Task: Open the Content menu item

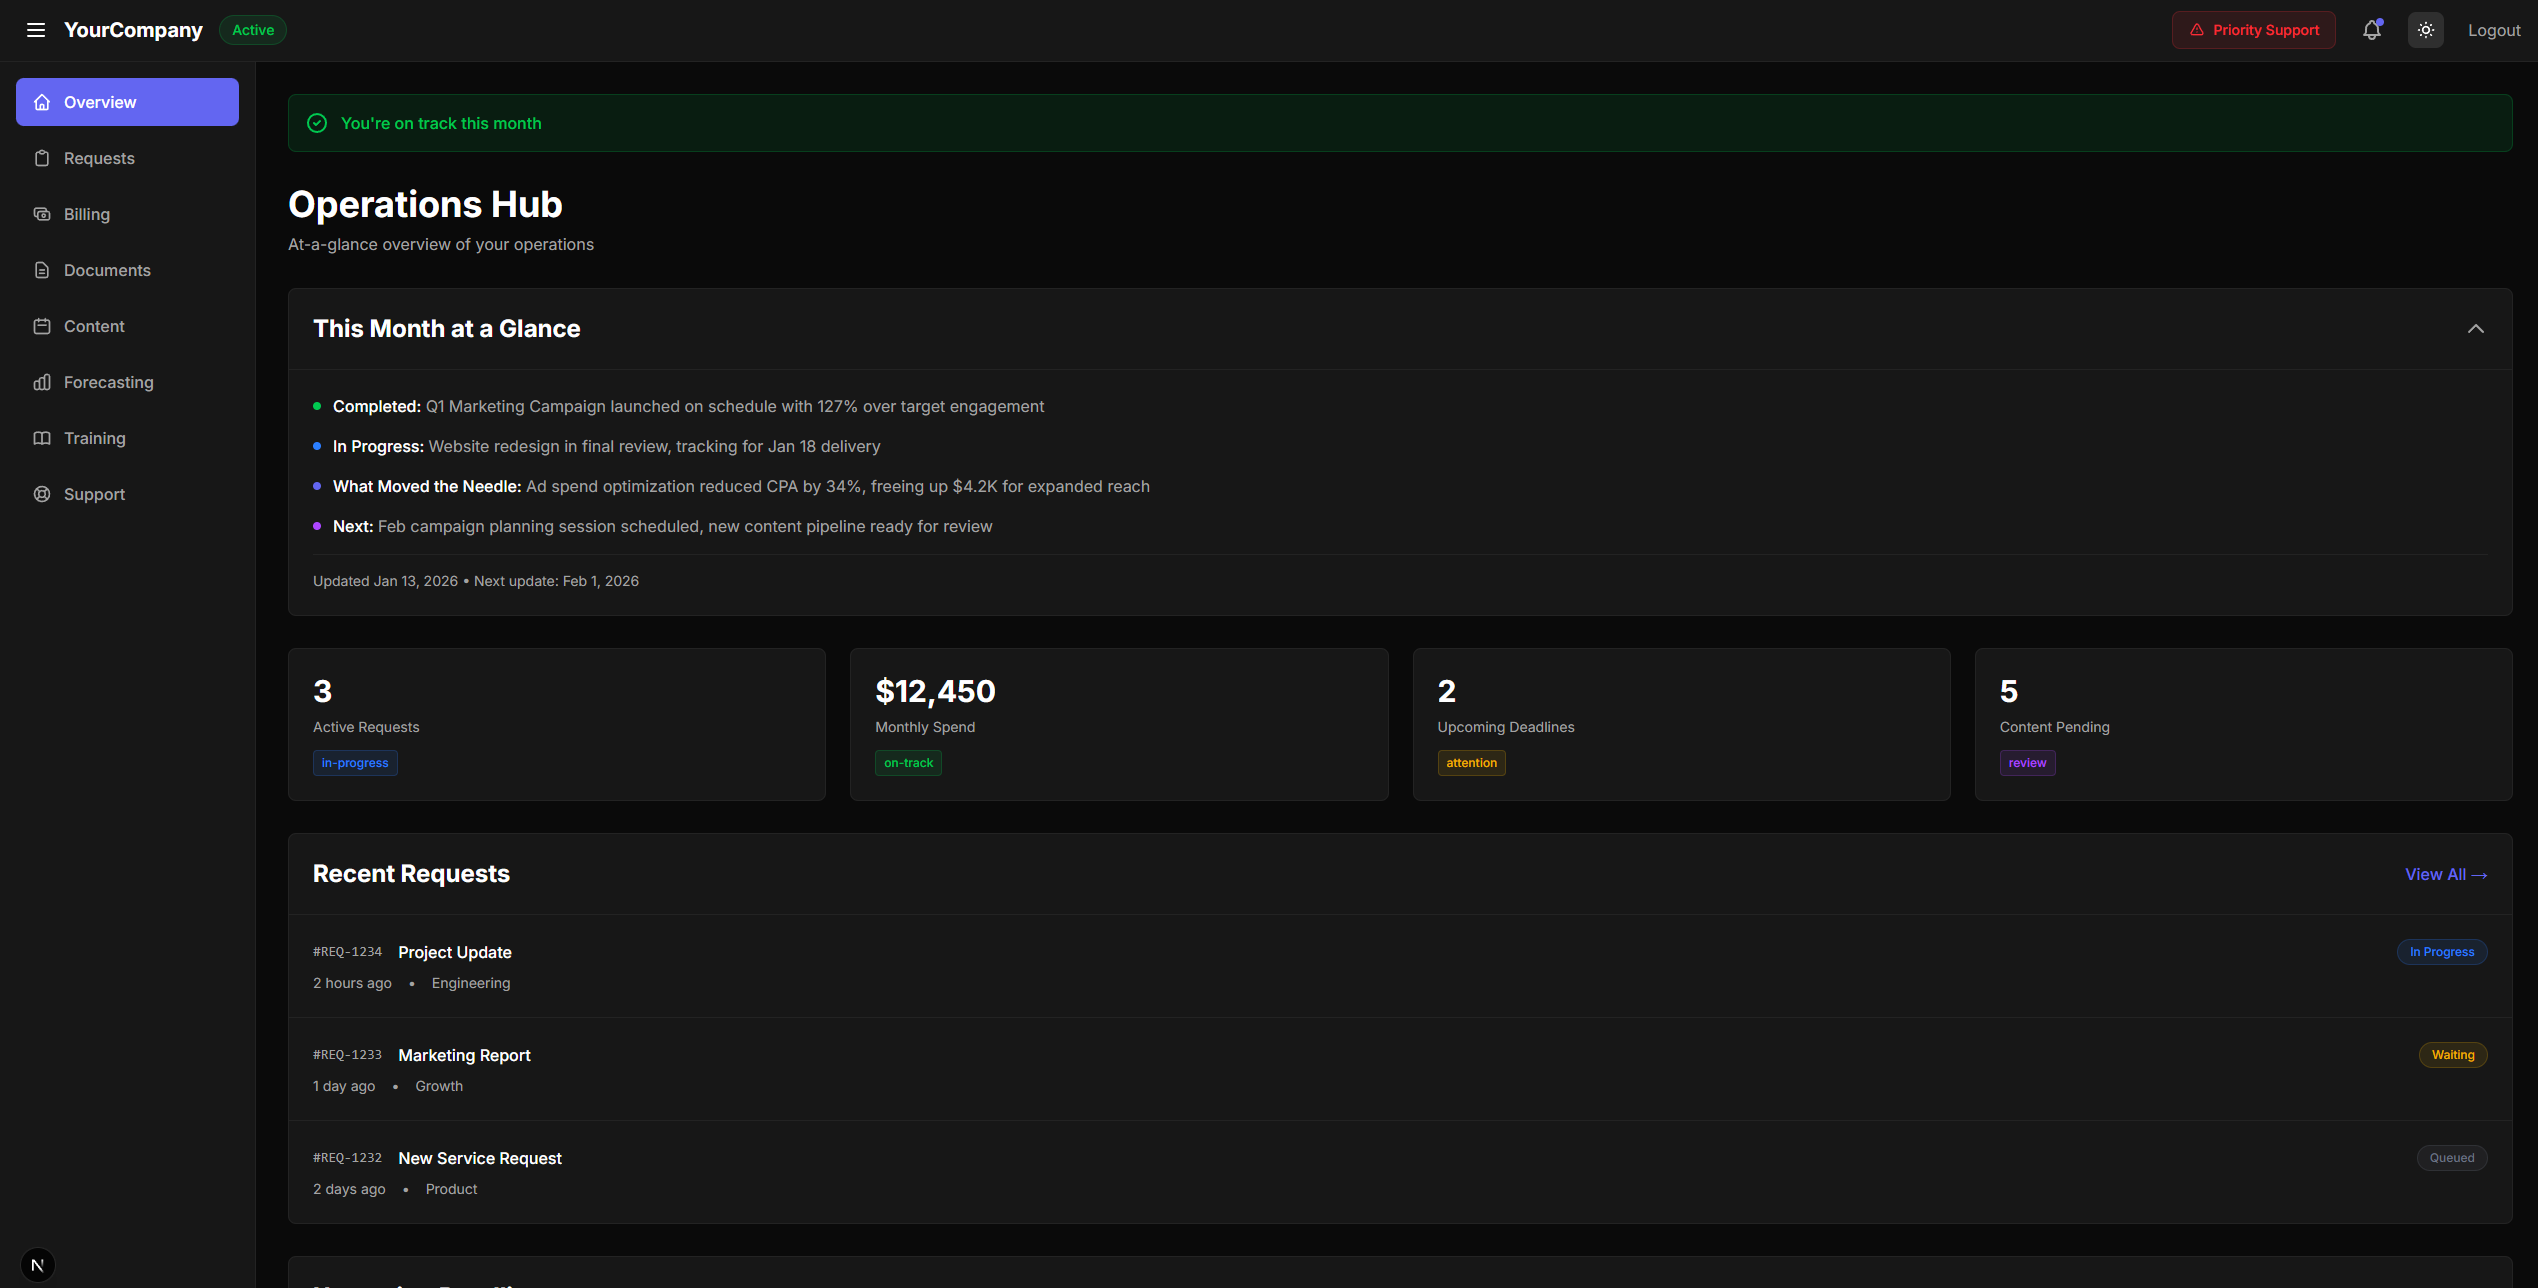Action: pos(94,326)
